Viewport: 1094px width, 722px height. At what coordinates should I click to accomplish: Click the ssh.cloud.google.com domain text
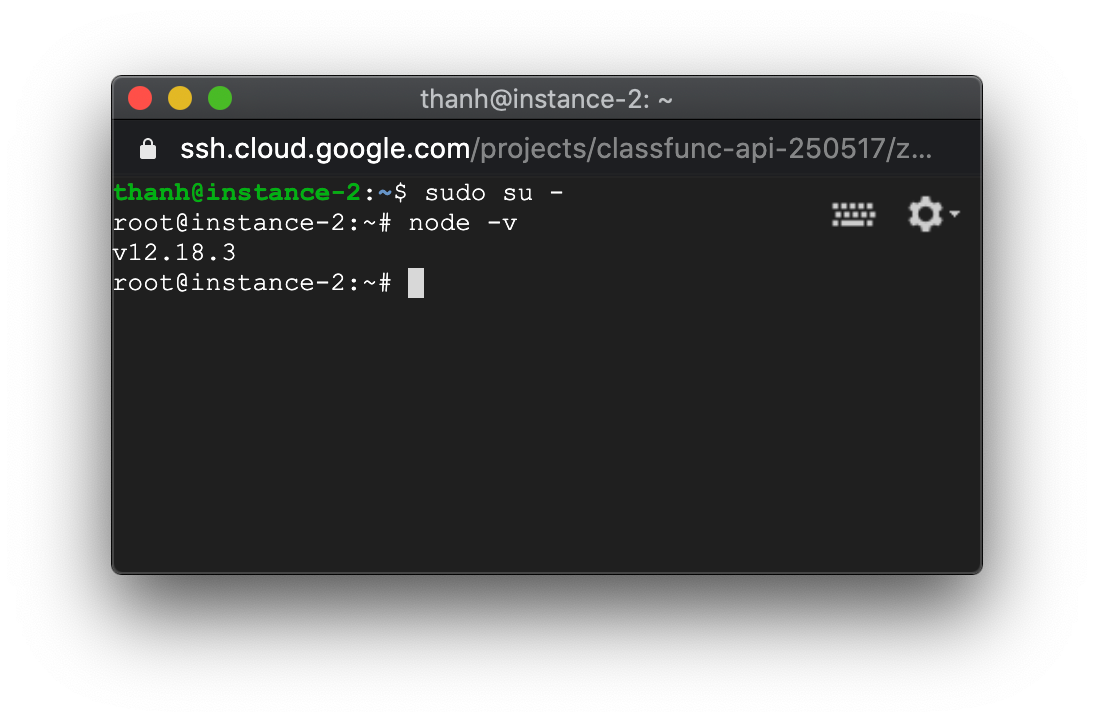point(325,149)
